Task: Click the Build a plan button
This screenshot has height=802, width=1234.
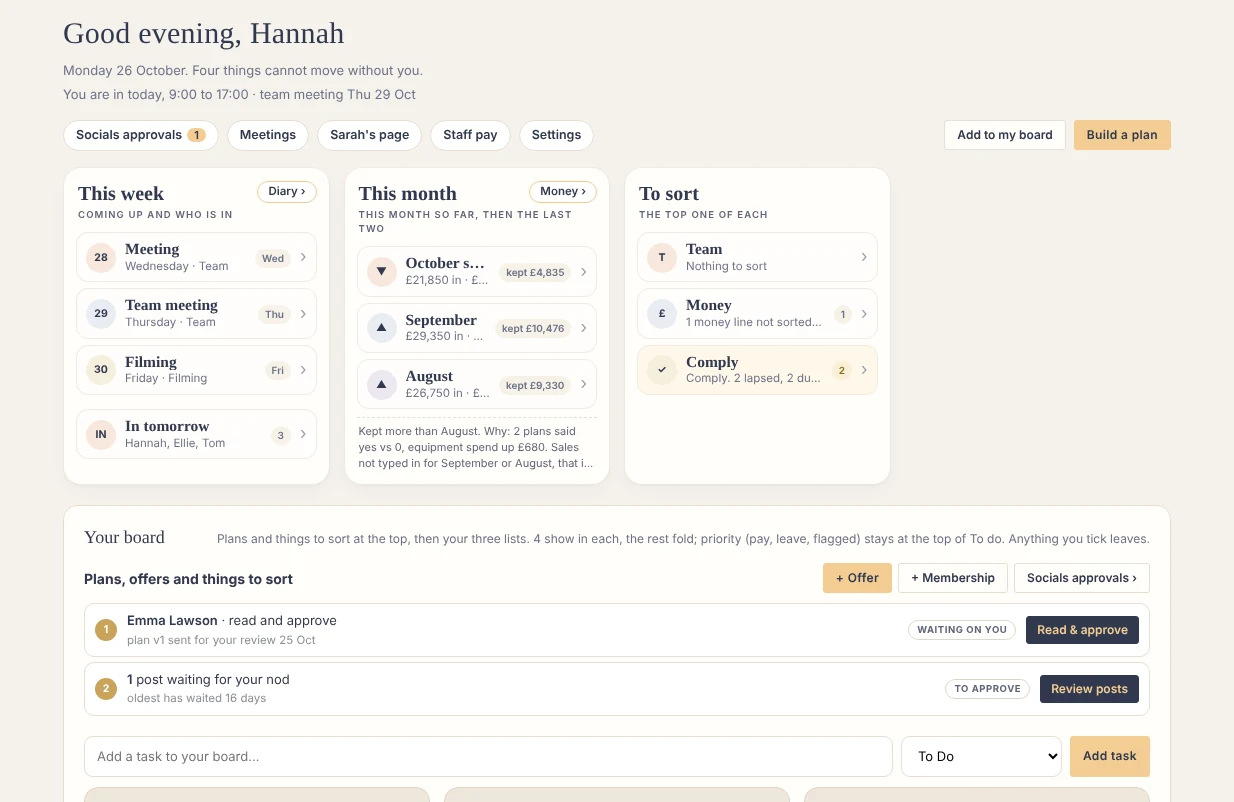Action: point(1122,135)
